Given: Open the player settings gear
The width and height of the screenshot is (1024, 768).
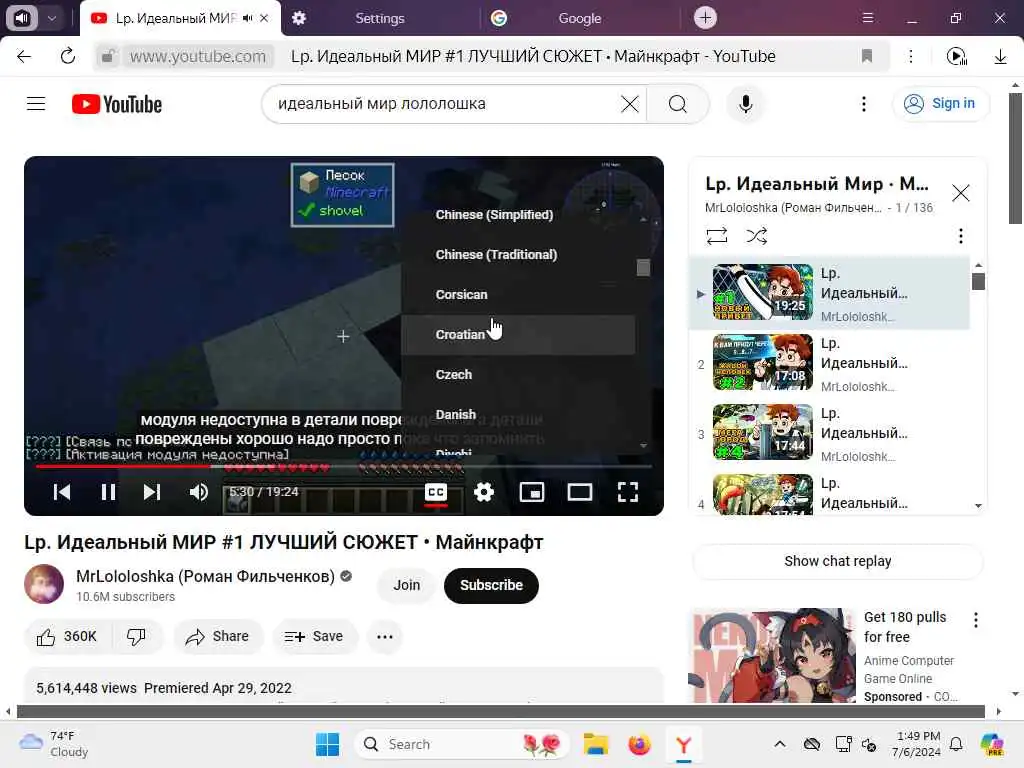Looking at the screenshot, I should [x=484, y=492].
